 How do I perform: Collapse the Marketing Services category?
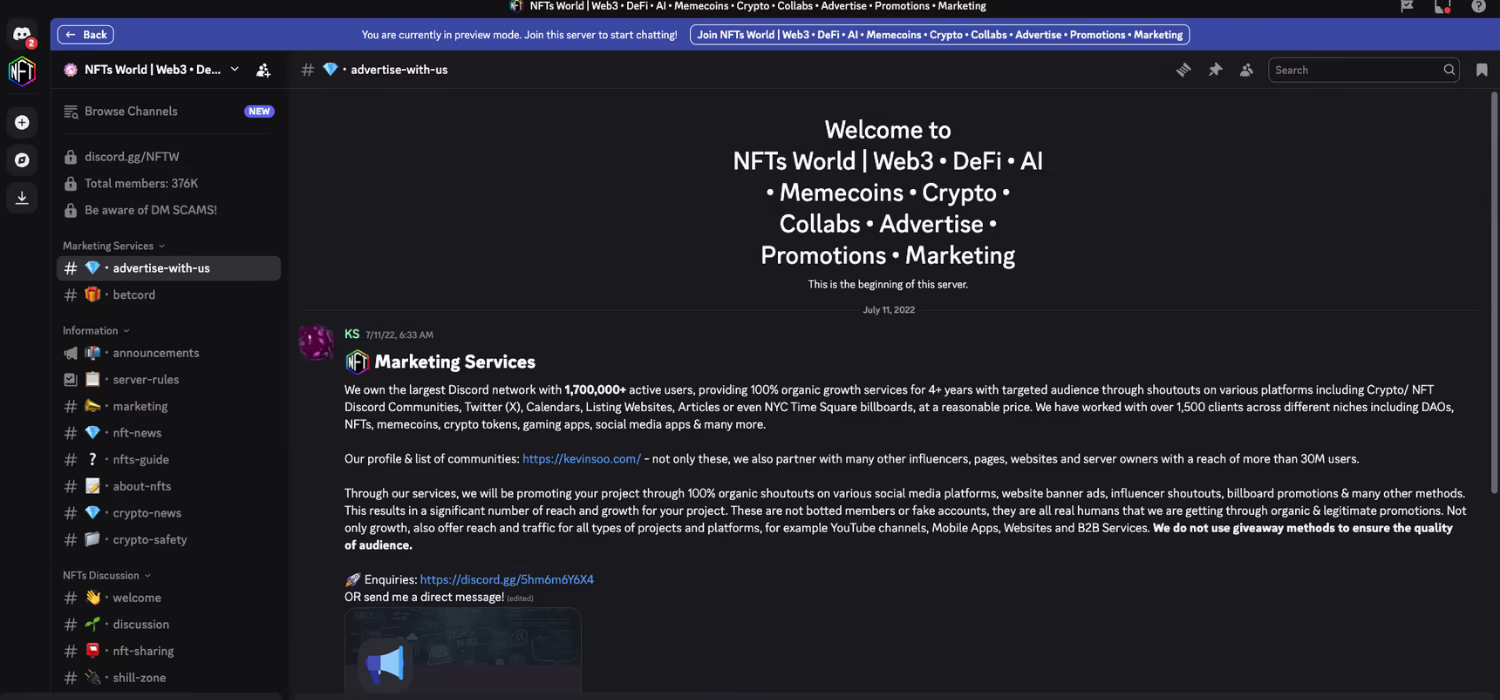pos(108,245)
